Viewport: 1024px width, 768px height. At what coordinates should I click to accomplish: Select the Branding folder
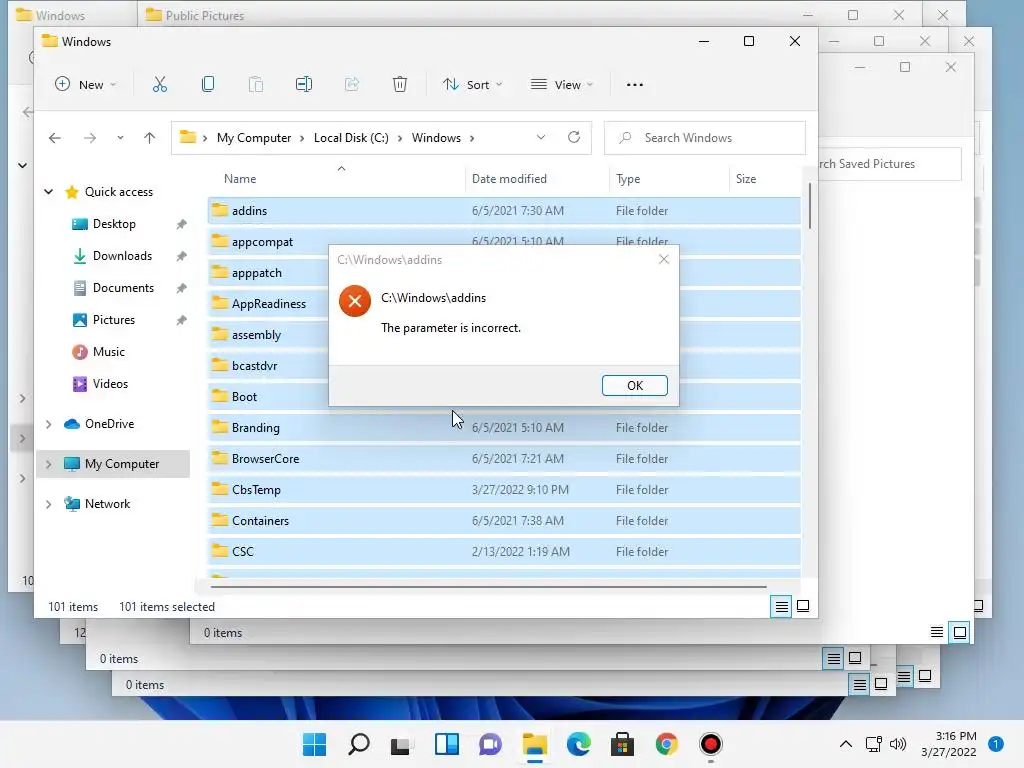coord(504,428)
